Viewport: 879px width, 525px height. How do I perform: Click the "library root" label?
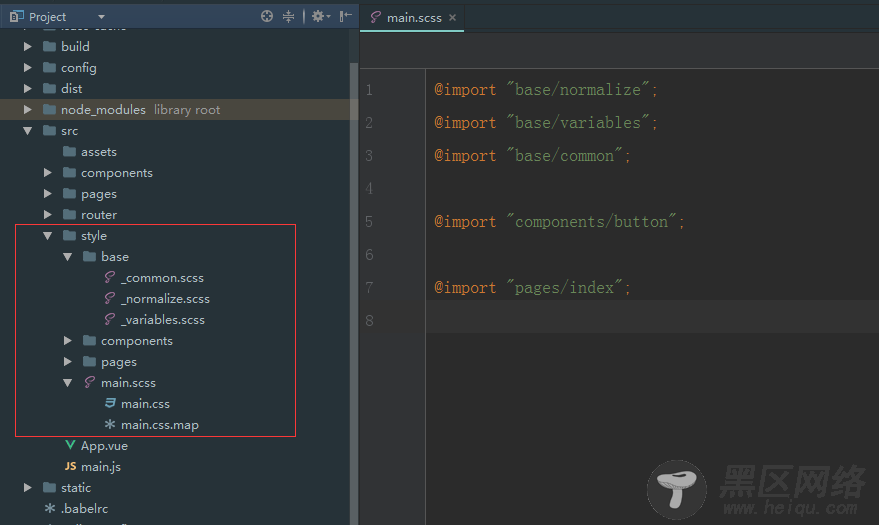(x=187, y=110)
